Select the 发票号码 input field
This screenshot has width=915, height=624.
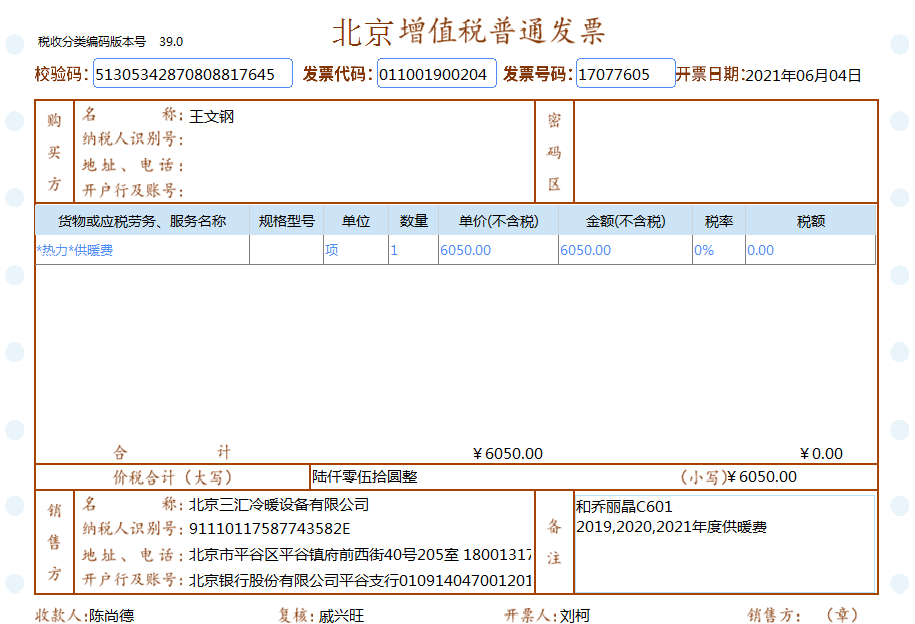[625, 74]
